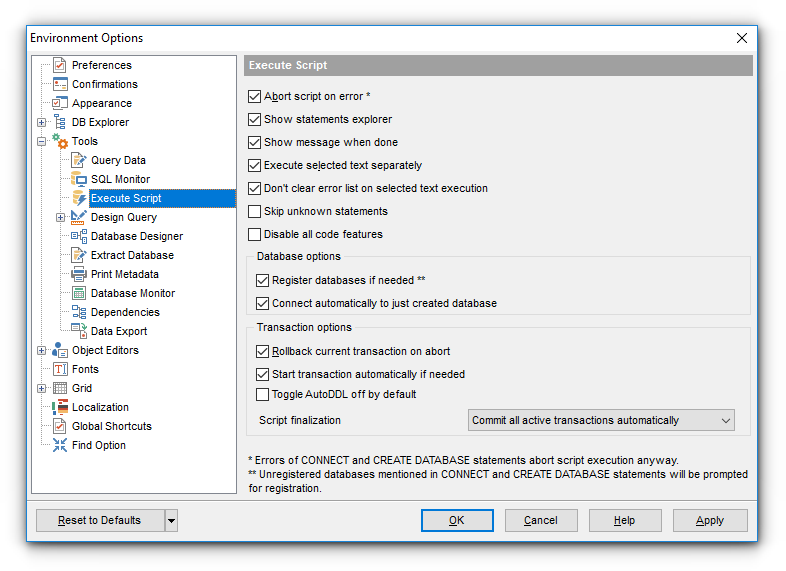Click the Global Shortcuts icon

point(60,426)
